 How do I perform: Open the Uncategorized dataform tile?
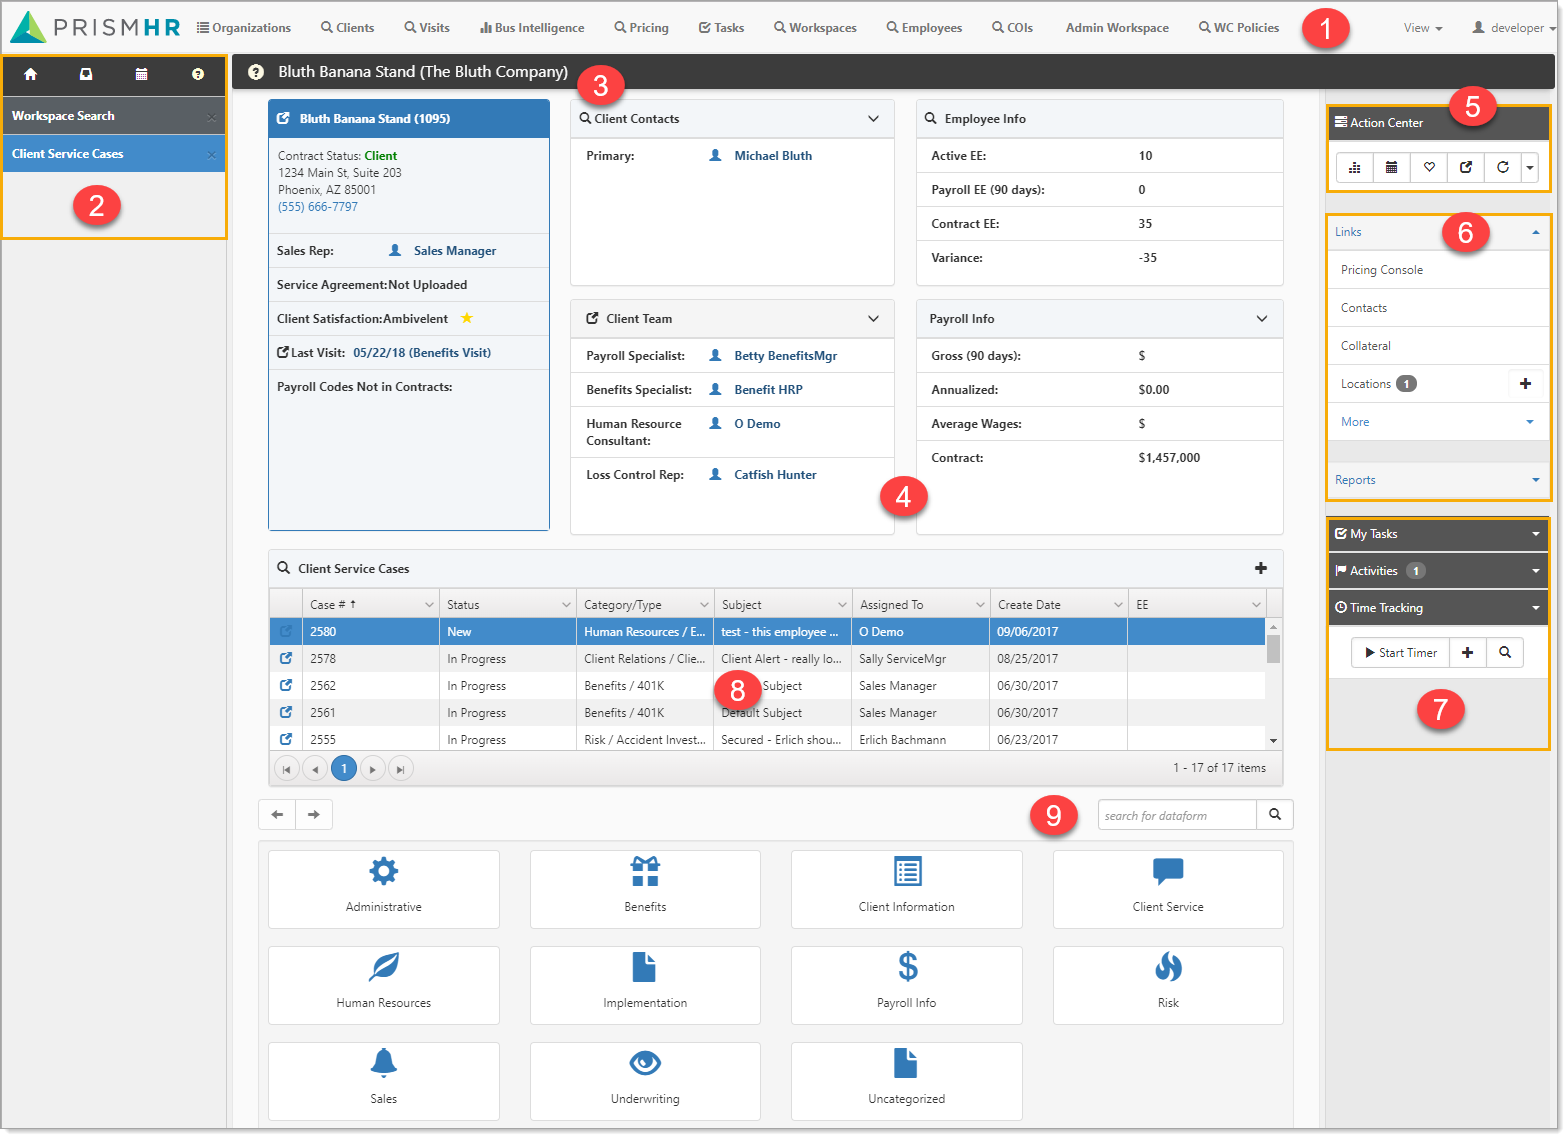click(x=907, y=1081)
